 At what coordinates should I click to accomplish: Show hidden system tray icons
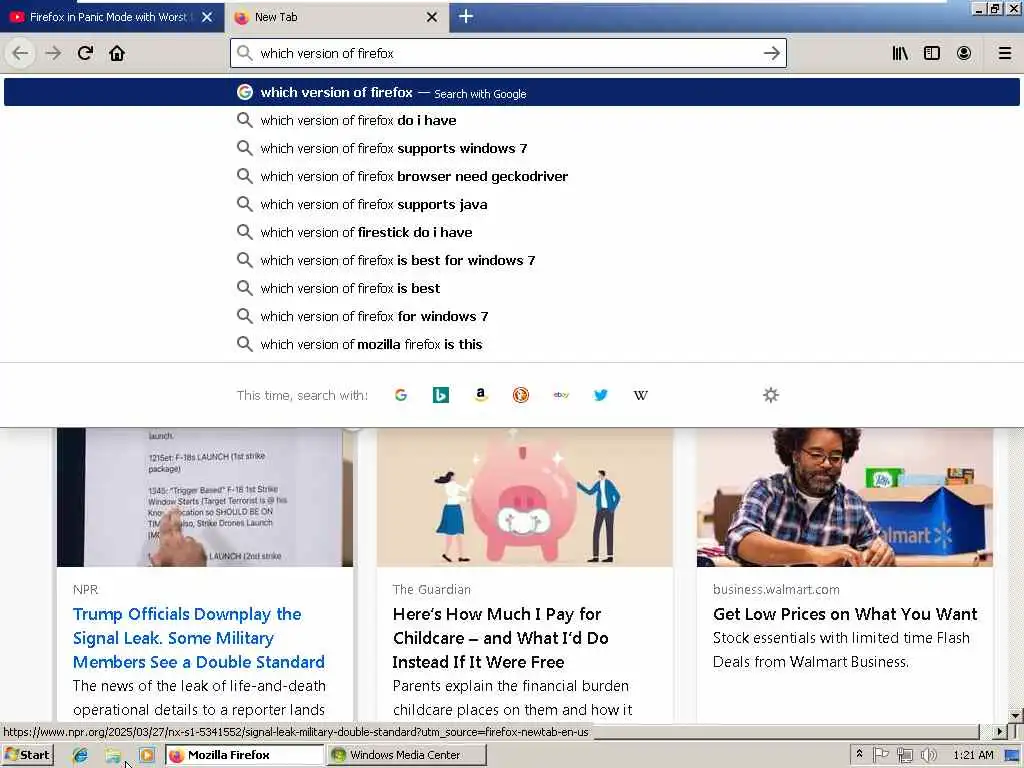pyautogui.click(x=859, y=754)
